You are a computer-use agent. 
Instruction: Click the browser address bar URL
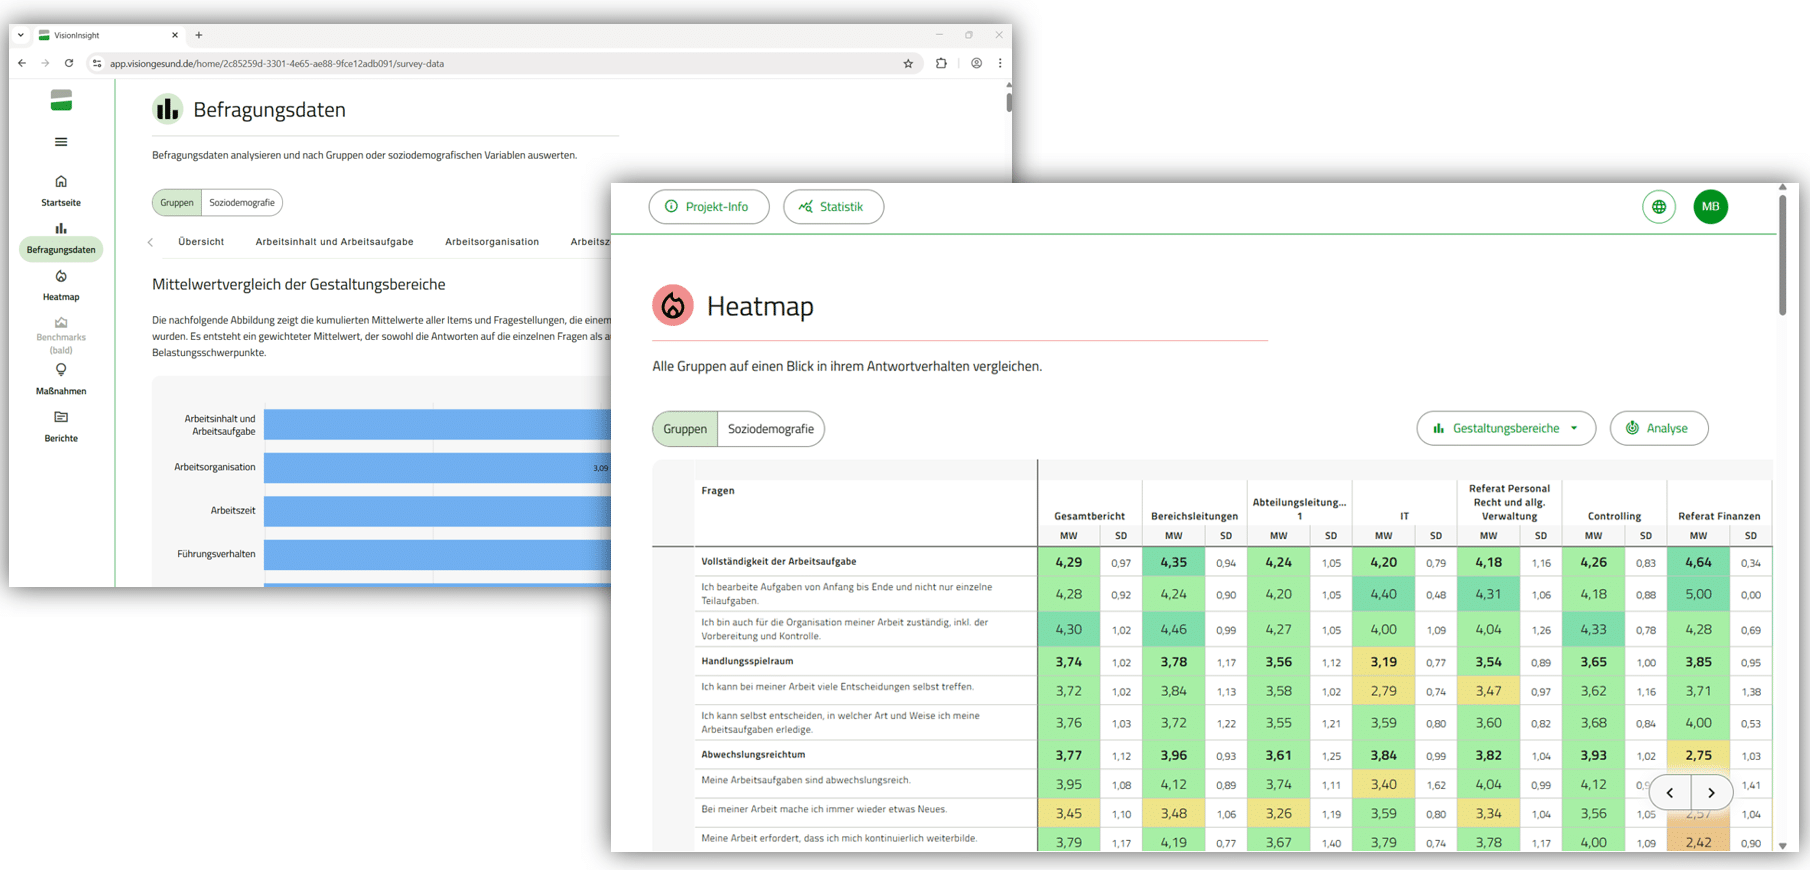[x=277, y=63]
